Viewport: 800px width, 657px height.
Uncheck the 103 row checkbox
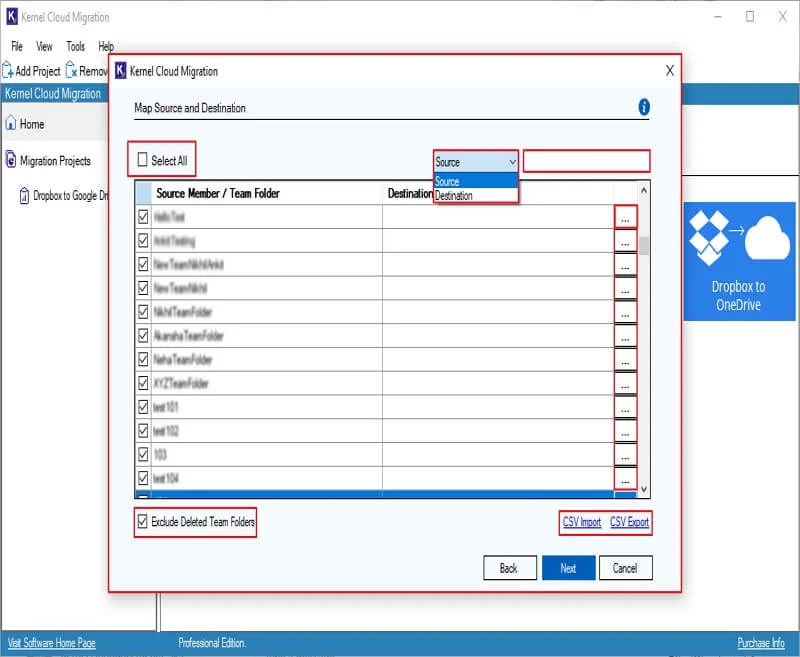click(x=143, y=454)
